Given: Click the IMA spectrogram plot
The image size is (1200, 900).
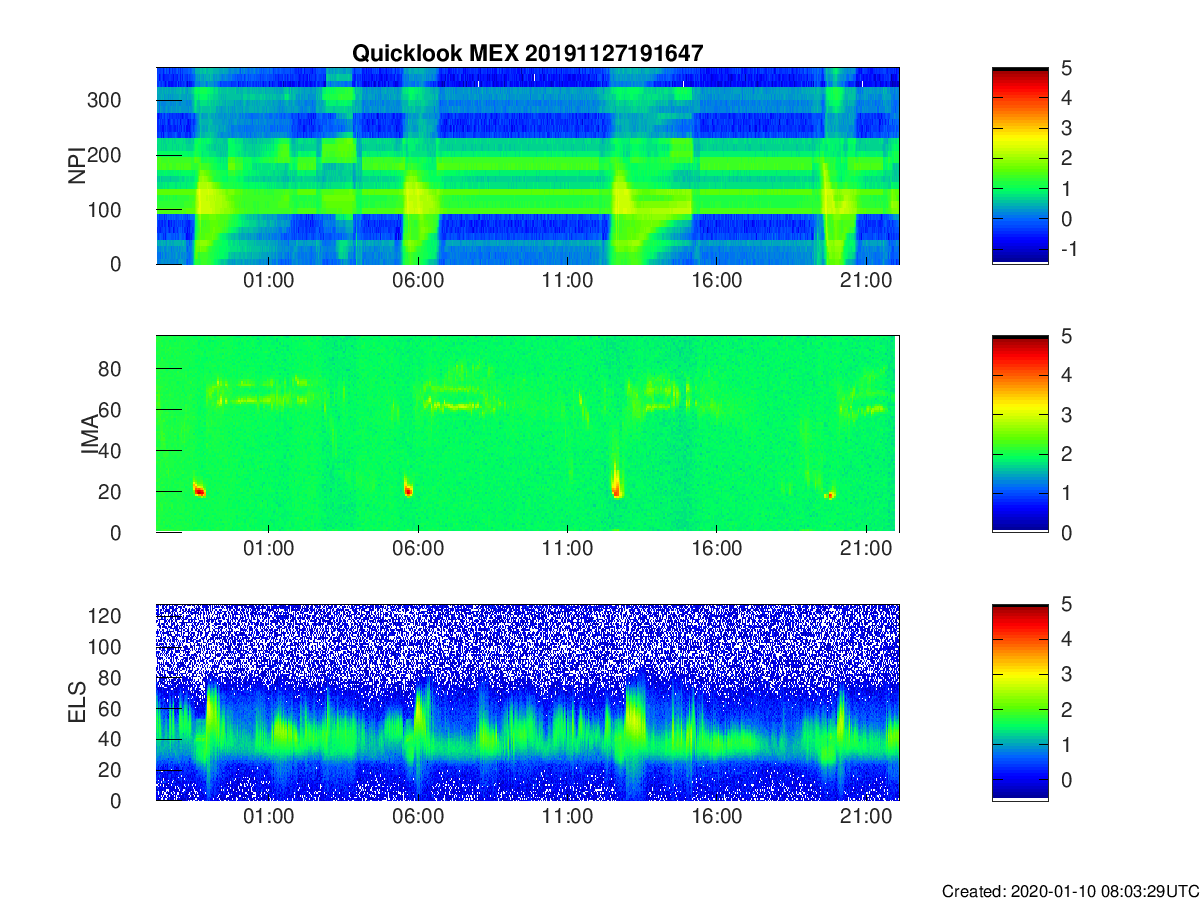Looking at the screenshot, I should [527, 434].
